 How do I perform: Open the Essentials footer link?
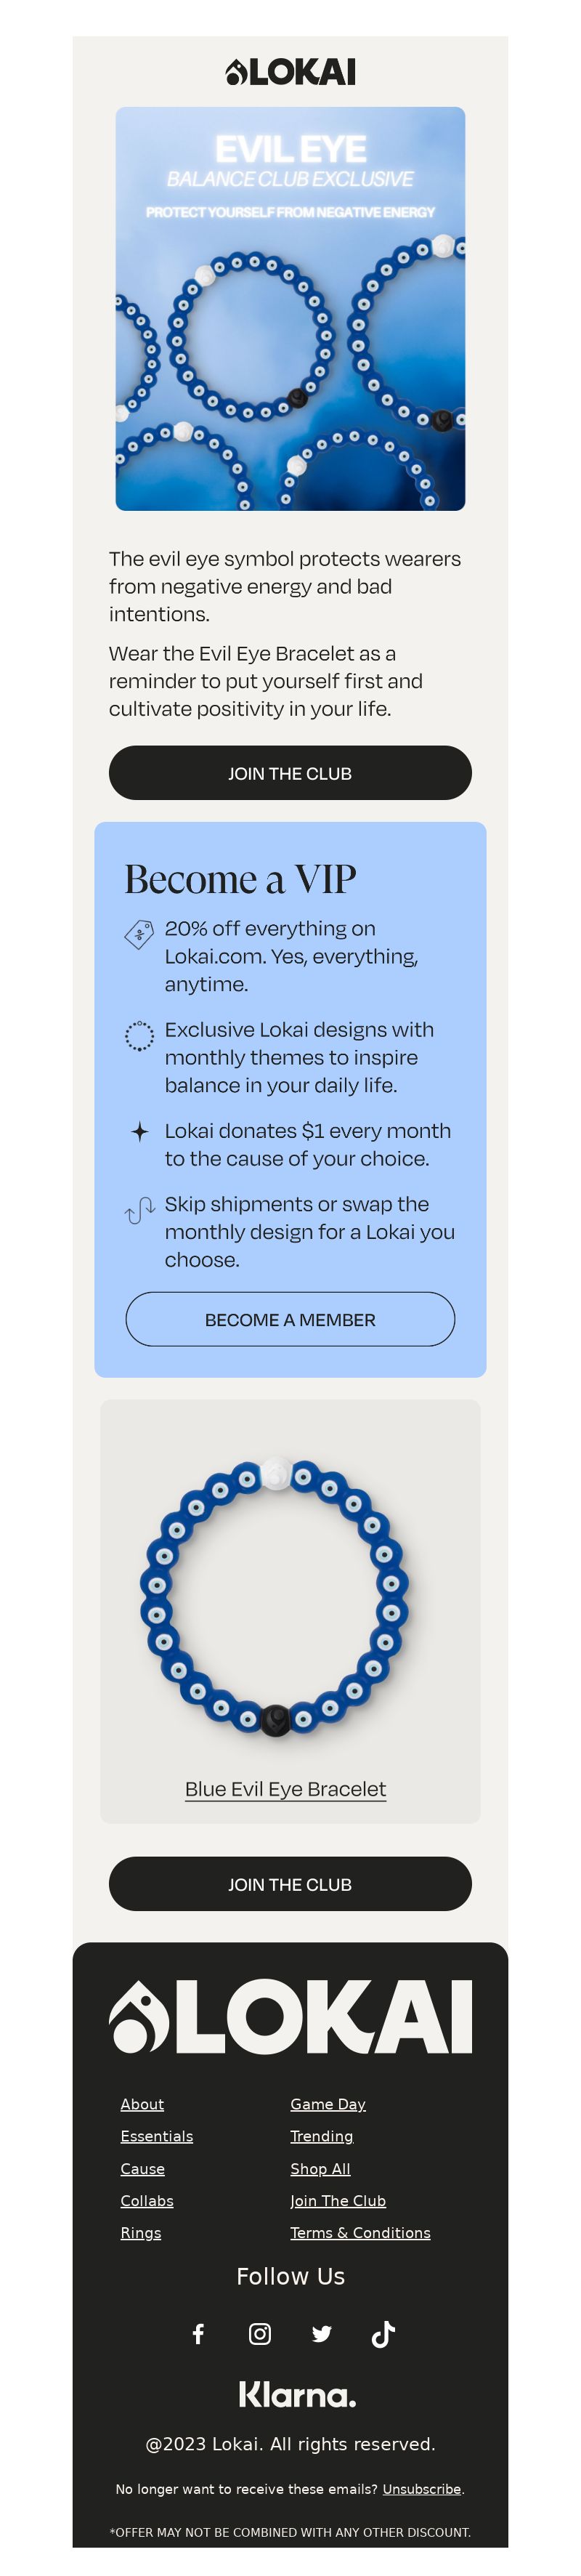coord(157,2136)
